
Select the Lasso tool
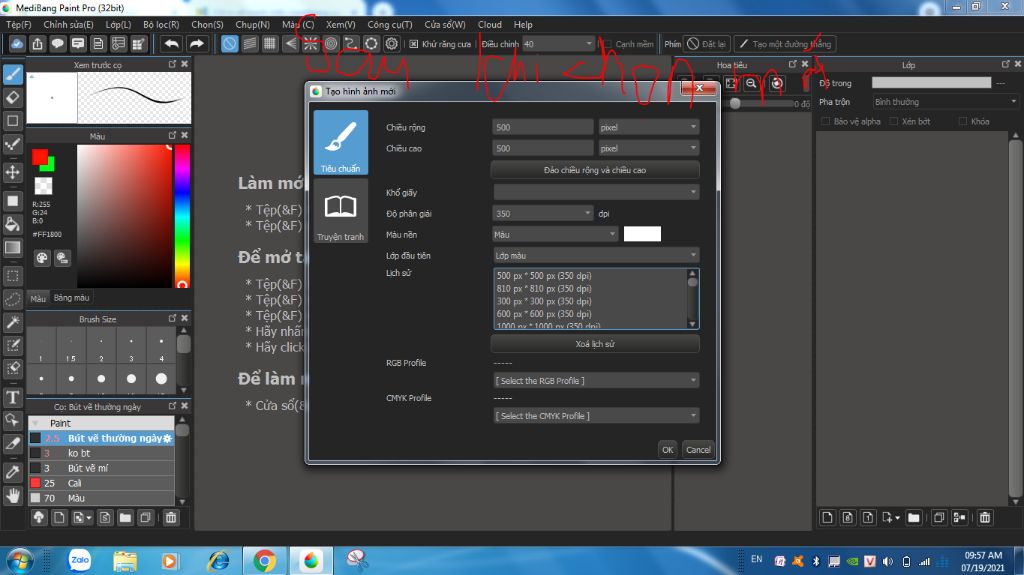coord(12,299)
